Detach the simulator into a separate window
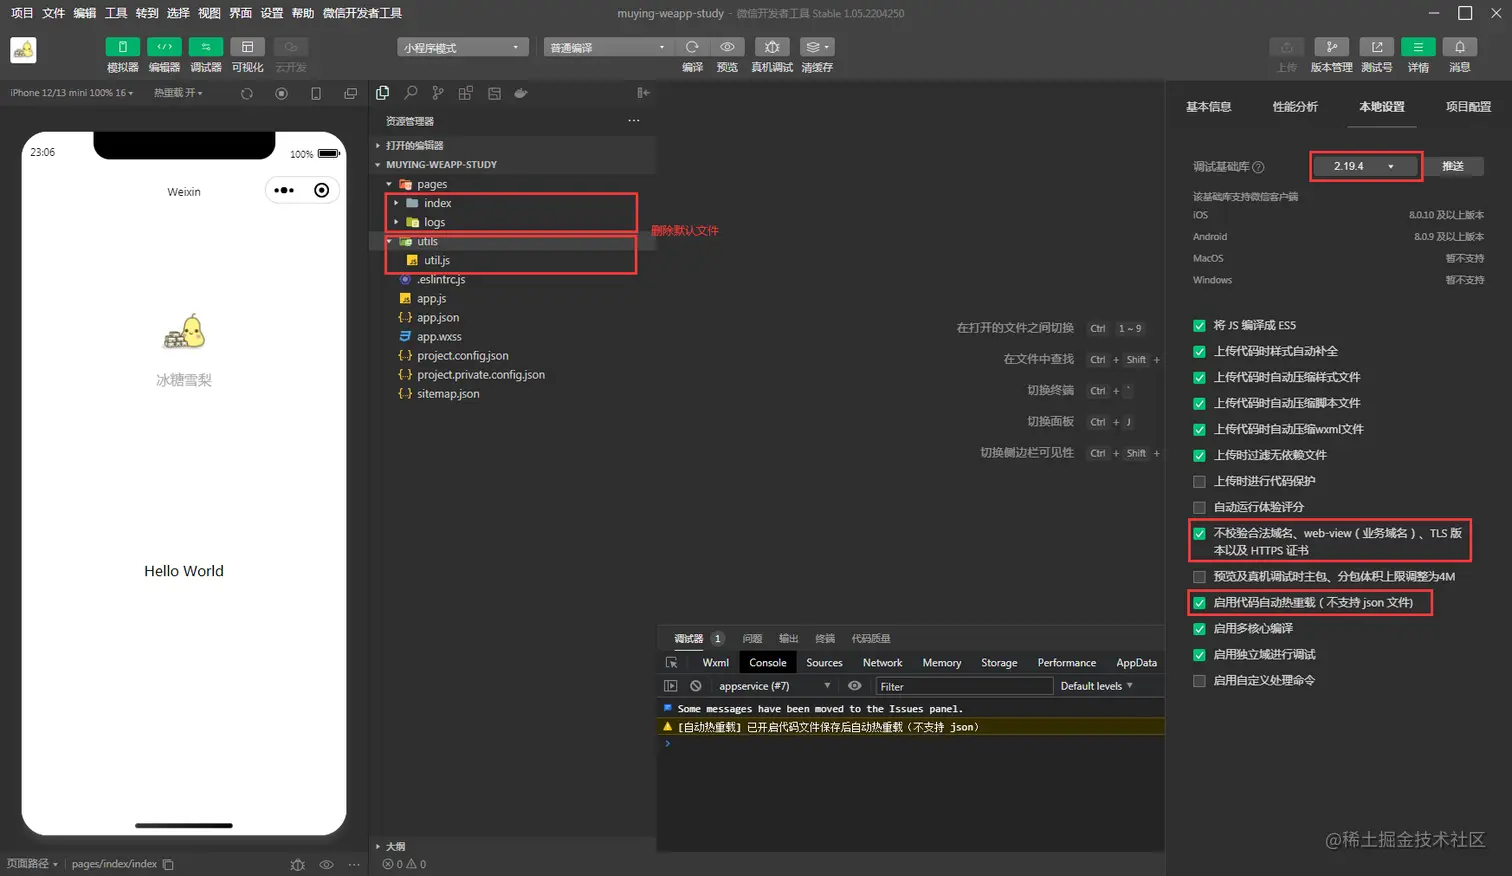Image resolution: width=1512 pixels, height=876 pixels. [x=350, y=93]
